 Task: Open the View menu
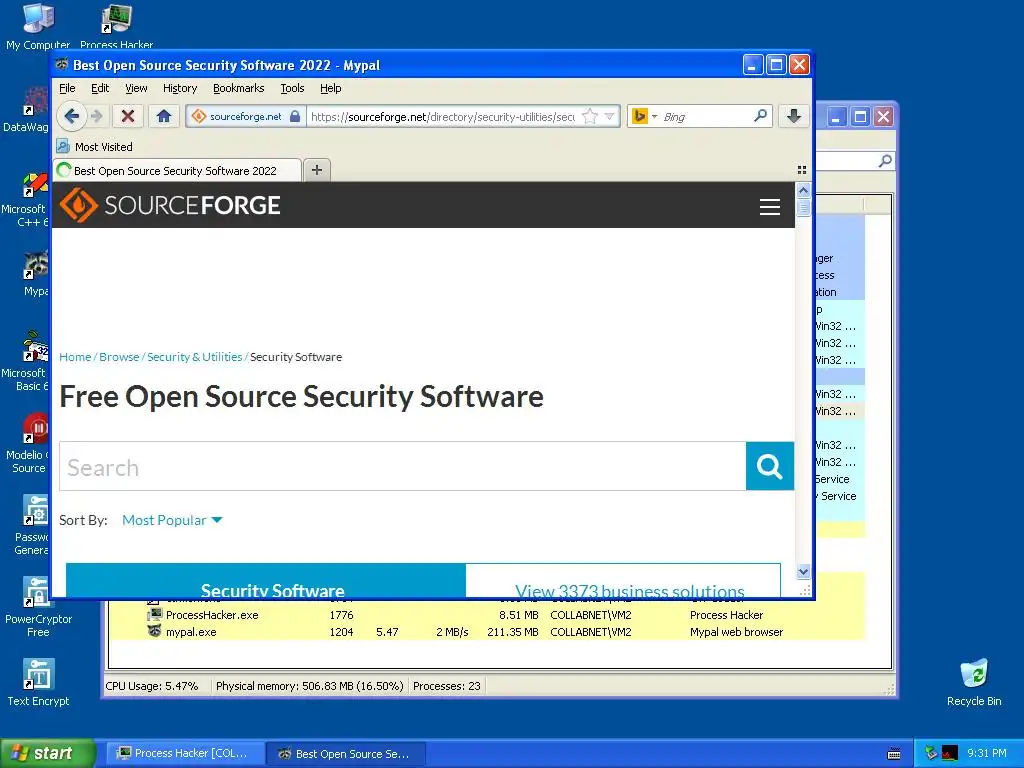136,88
